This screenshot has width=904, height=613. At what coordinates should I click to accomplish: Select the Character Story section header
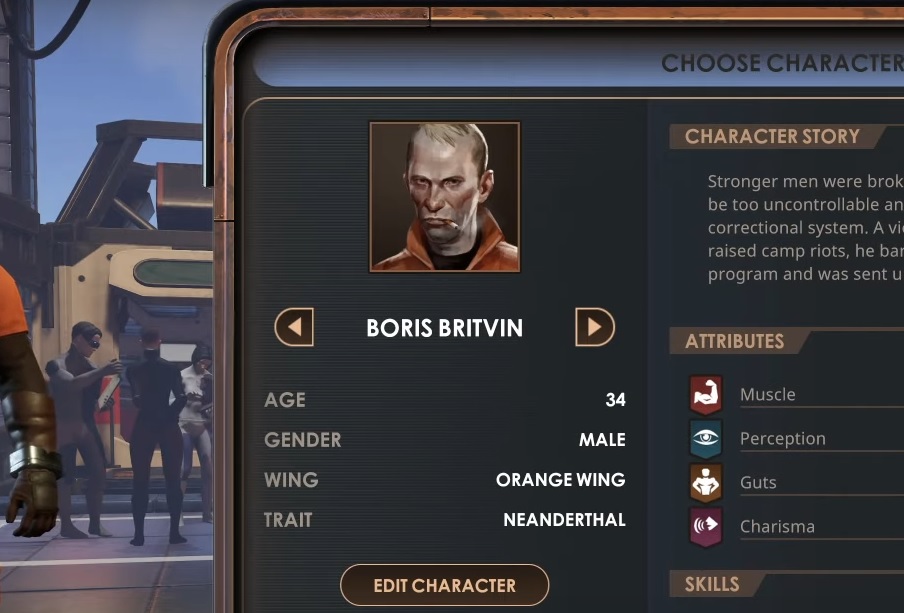click(772, 136)
